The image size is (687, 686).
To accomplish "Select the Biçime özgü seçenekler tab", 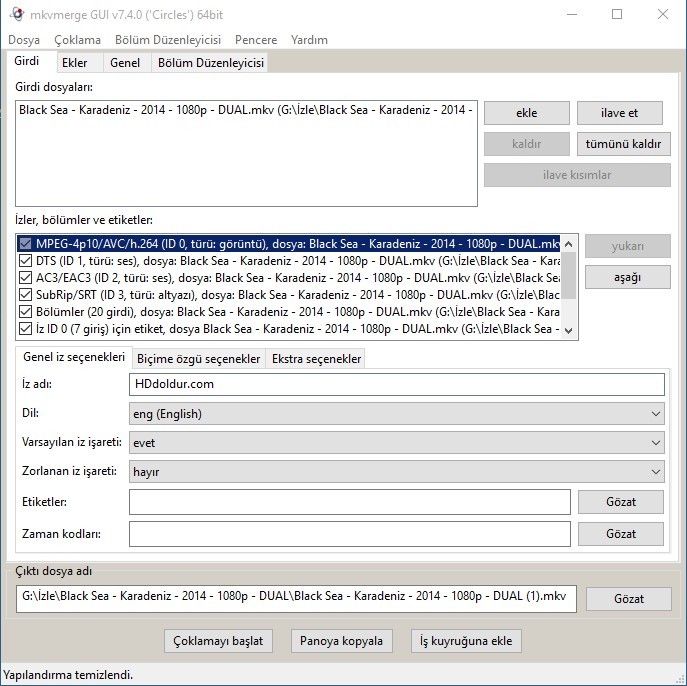I will [x=198, y=359].
